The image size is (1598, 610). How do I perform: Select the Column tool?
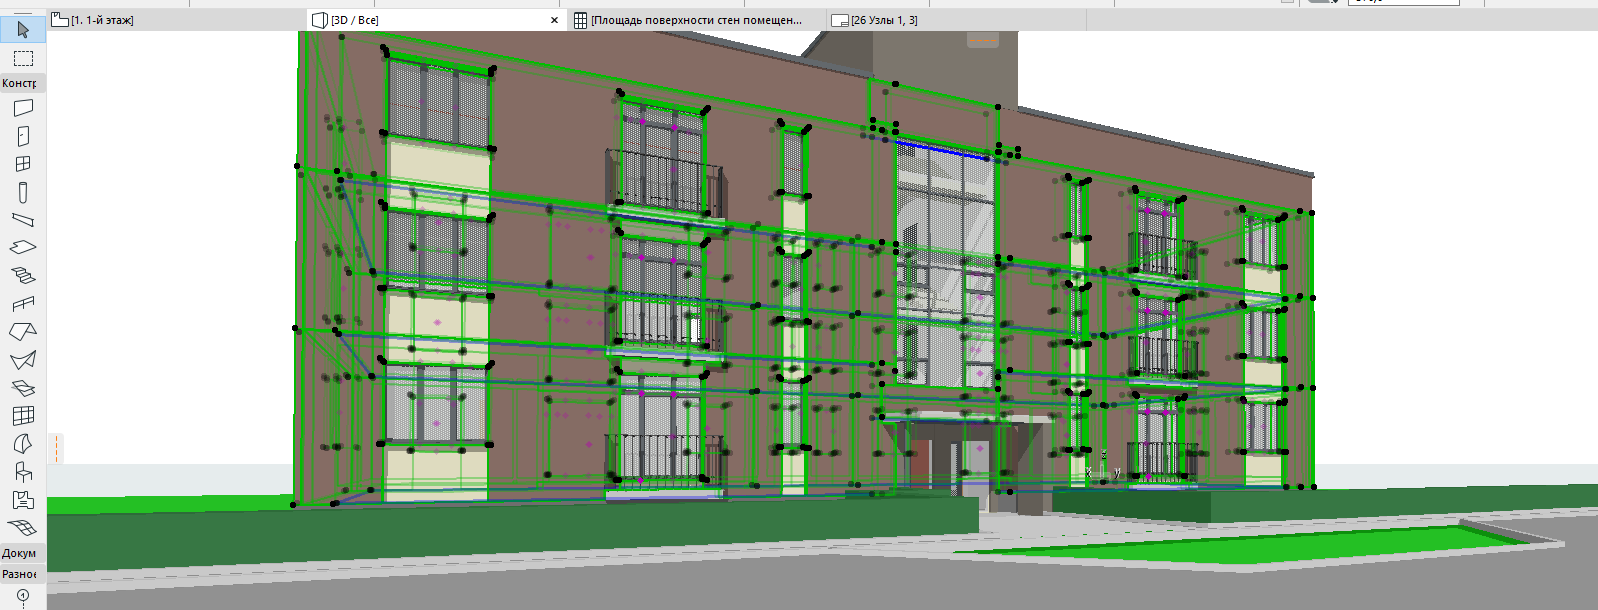23,192
